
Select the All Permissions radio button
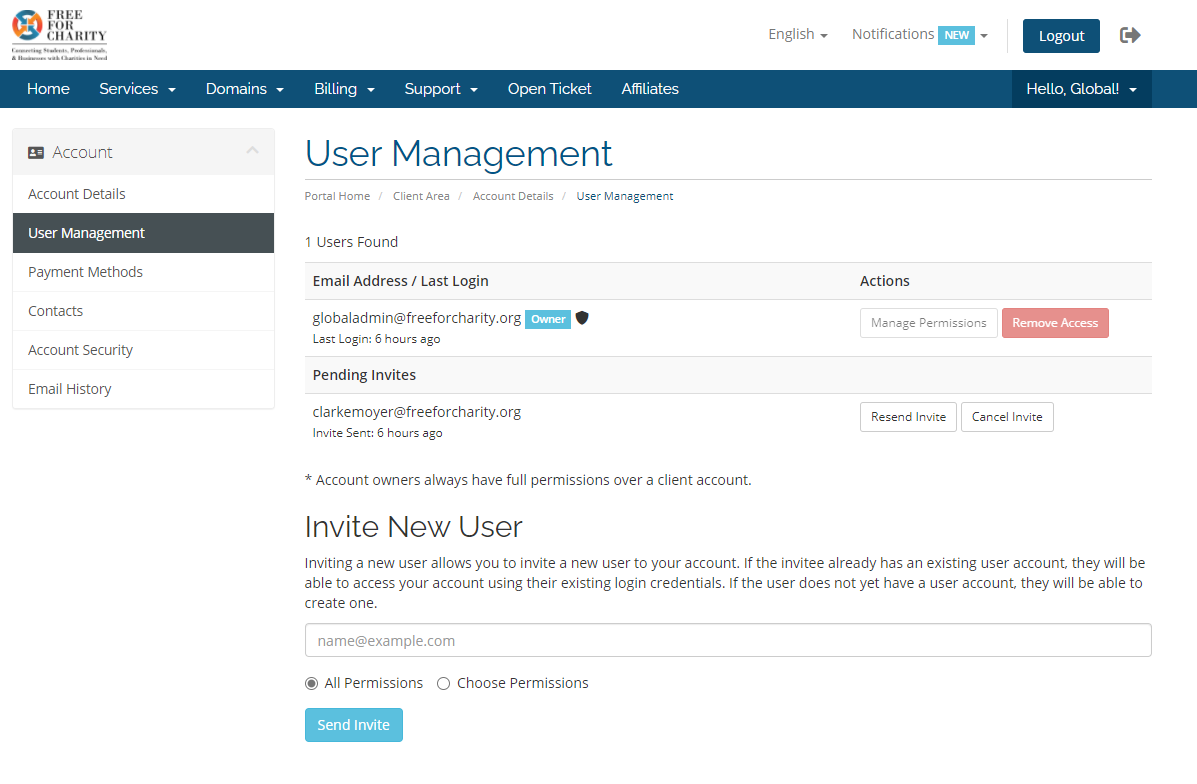(x=311, y=683)
